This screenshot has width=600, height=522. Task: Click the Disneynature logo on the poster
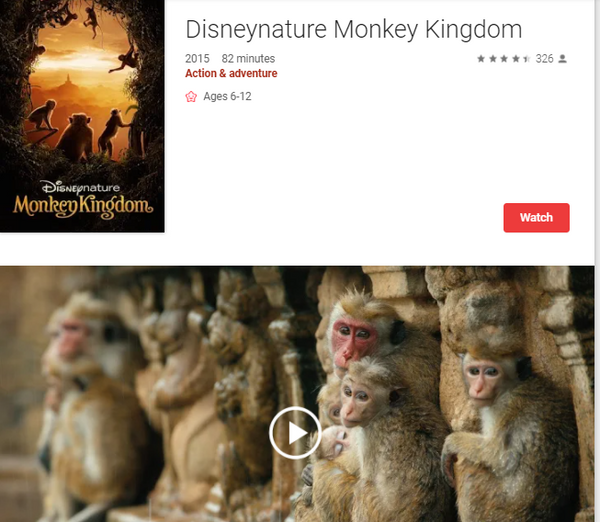(x=81, y=188)
